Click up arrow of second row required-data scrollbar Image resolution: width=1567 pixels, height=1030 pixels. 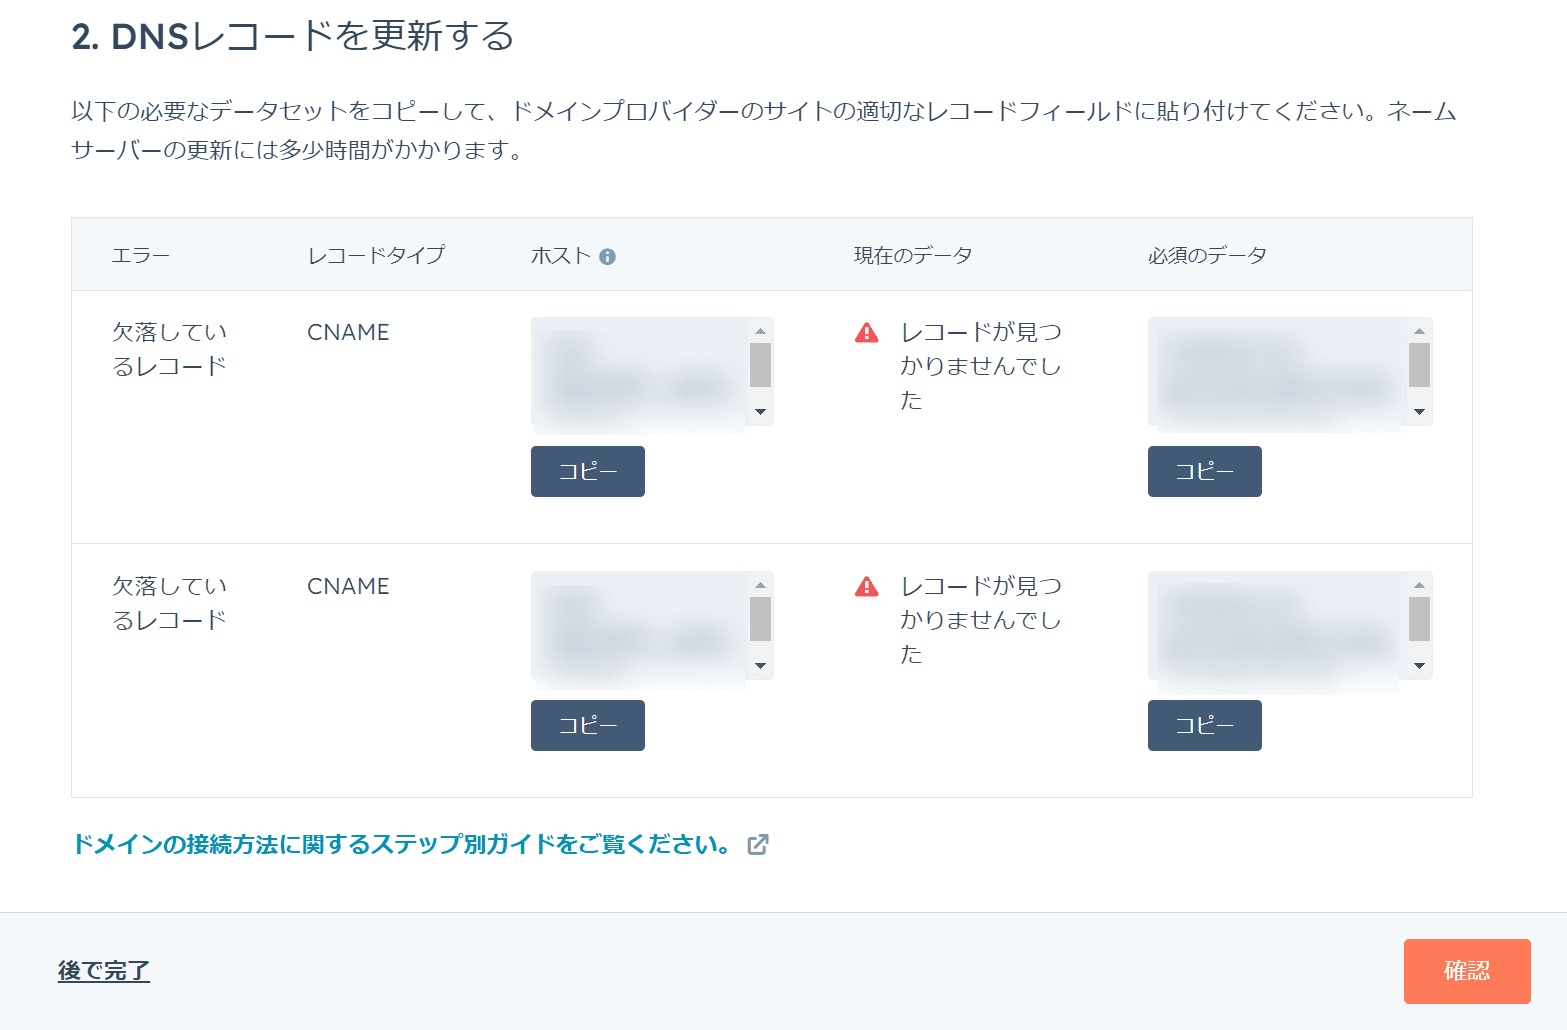coord(1419,585)
